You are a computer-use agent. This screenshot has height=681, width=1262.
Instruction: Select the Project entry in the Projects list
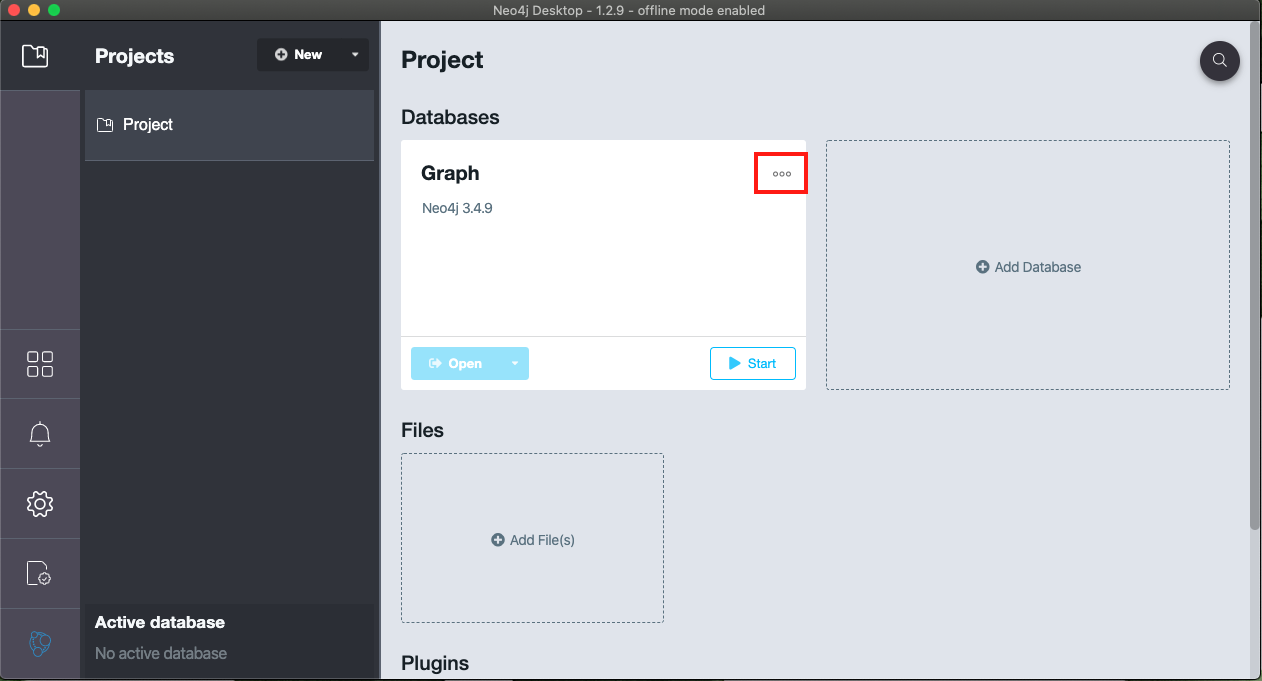[x=229, y=125]
